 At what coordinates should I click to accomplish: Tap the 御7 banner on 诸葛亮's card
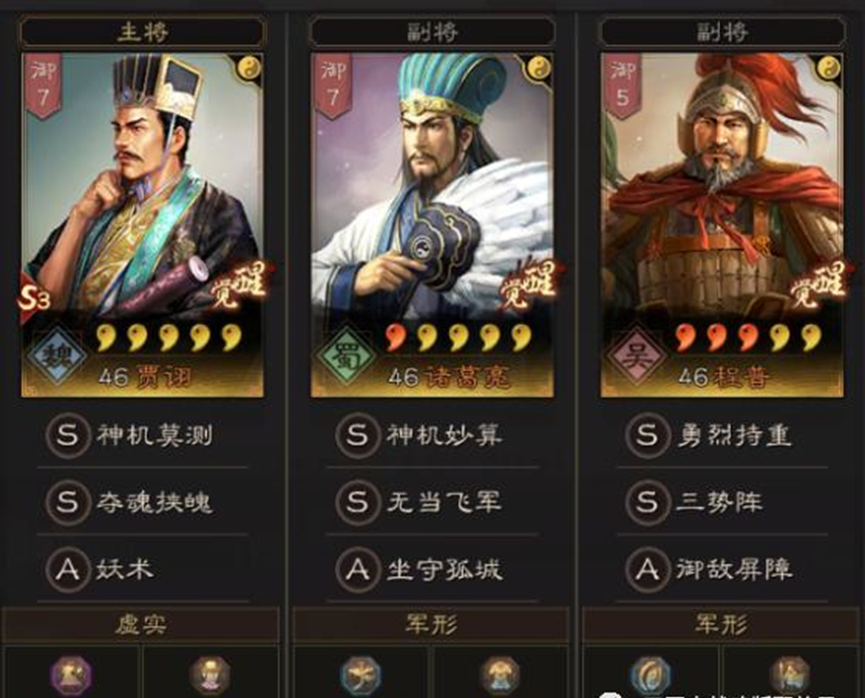pos(333,86)
